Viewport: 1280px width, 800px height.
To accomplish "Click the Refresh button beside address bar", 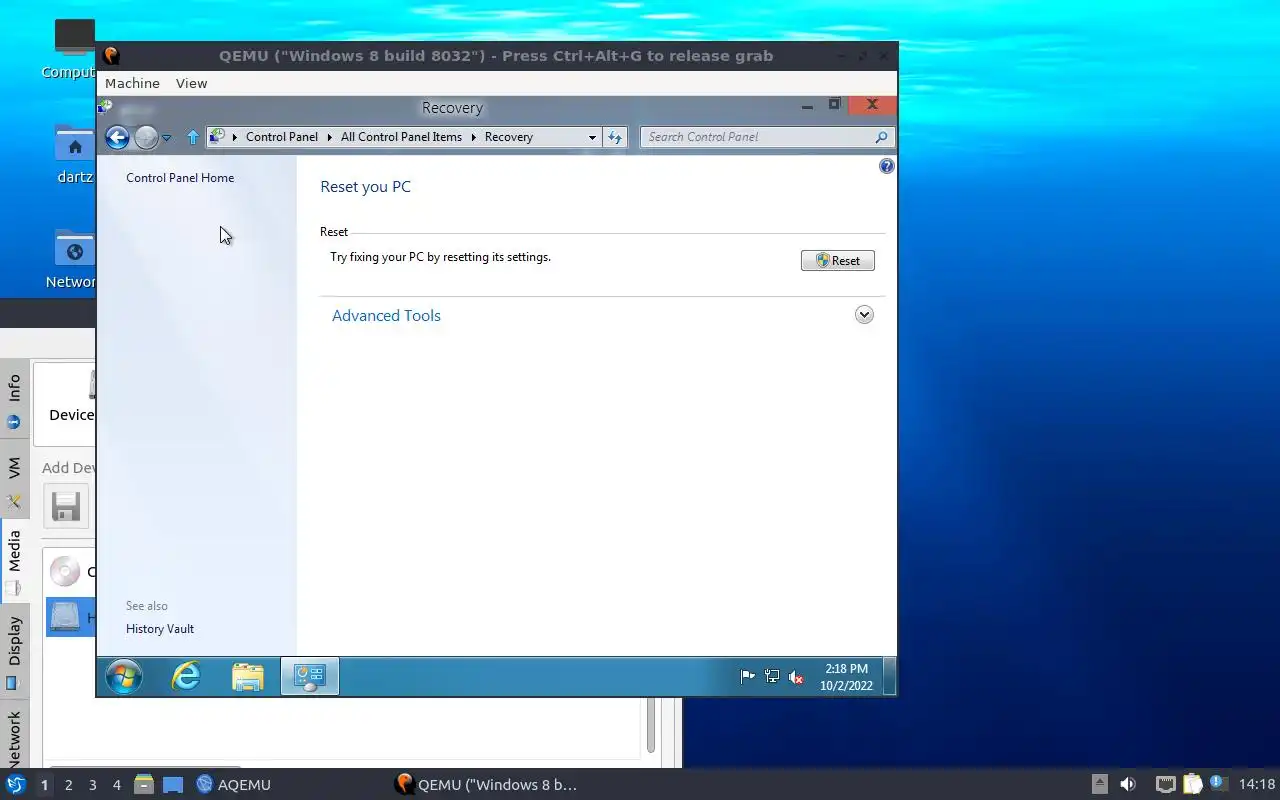I will click(x=615, y=137).
